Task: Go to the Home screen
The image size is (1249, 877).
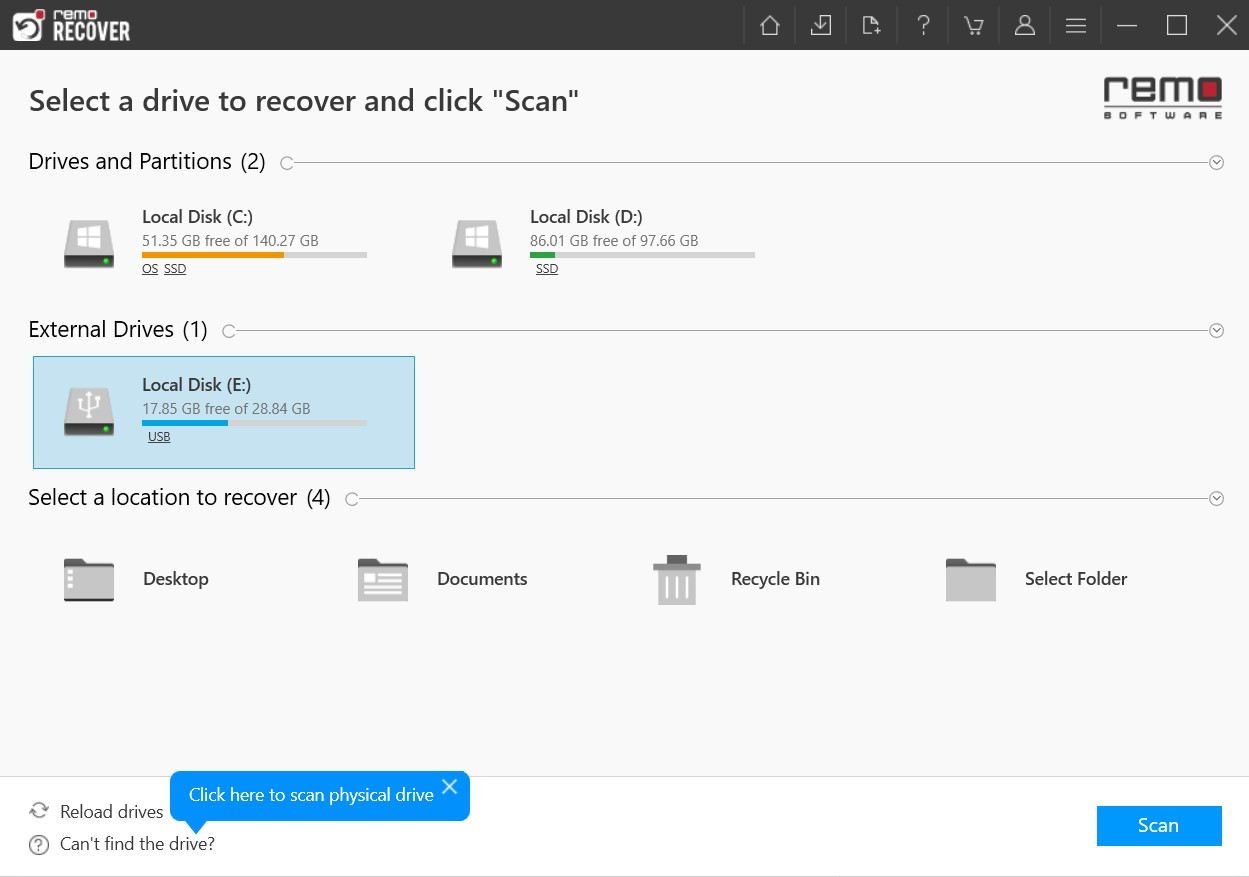Action: coord(769,25)
